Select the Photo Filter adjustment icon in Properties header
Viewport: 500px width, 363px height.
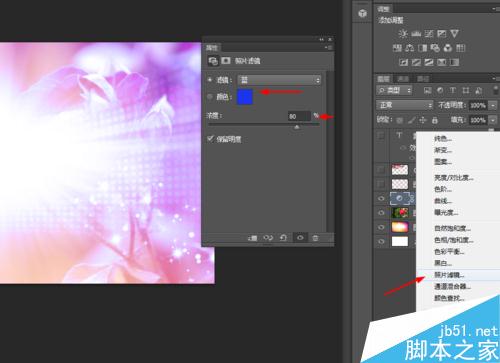213,61
